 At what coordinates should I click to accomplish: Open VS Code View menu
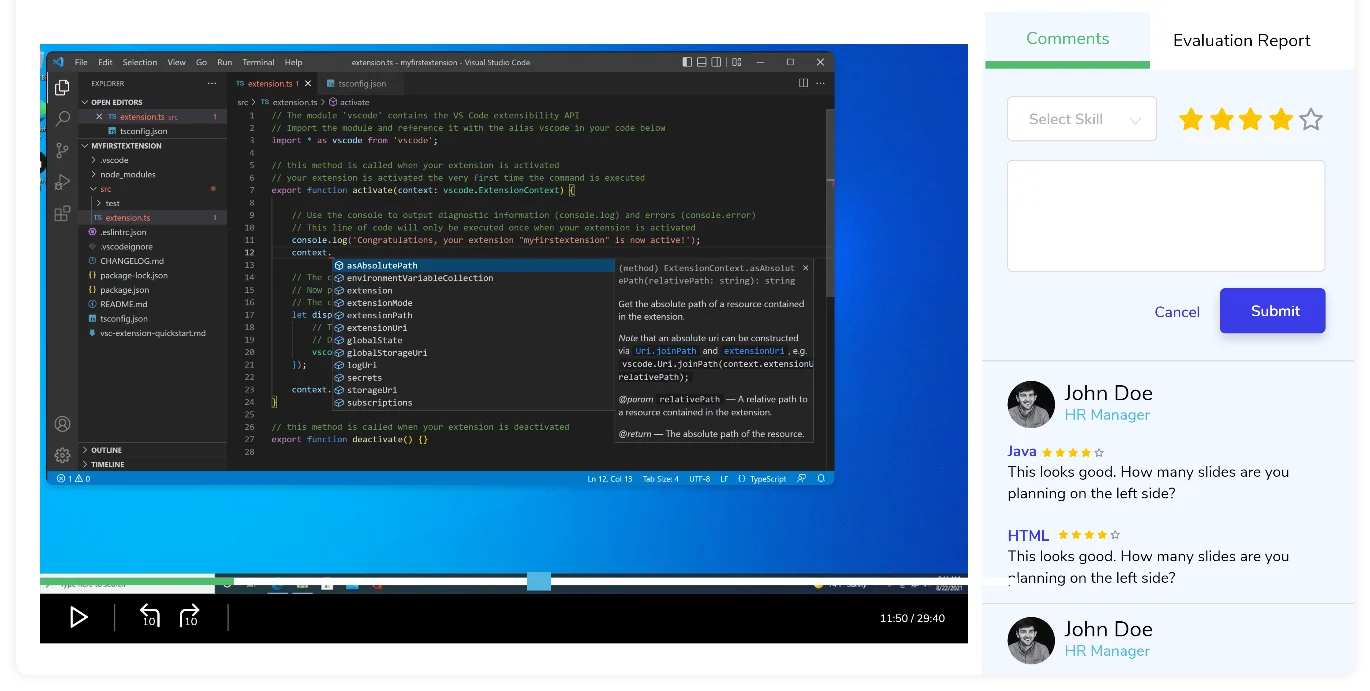pyautogui.click(x=176, y=62)
